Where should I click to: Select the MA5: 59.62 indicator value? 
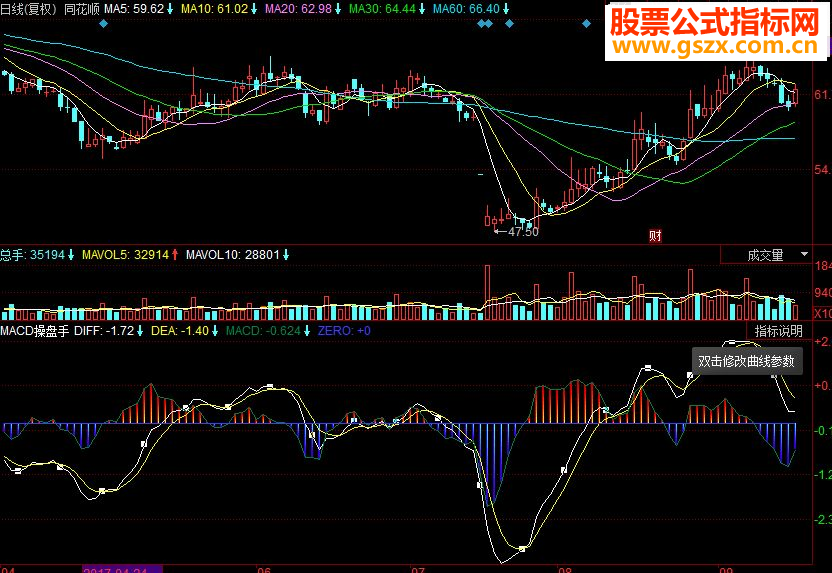[x=134, y=9]
